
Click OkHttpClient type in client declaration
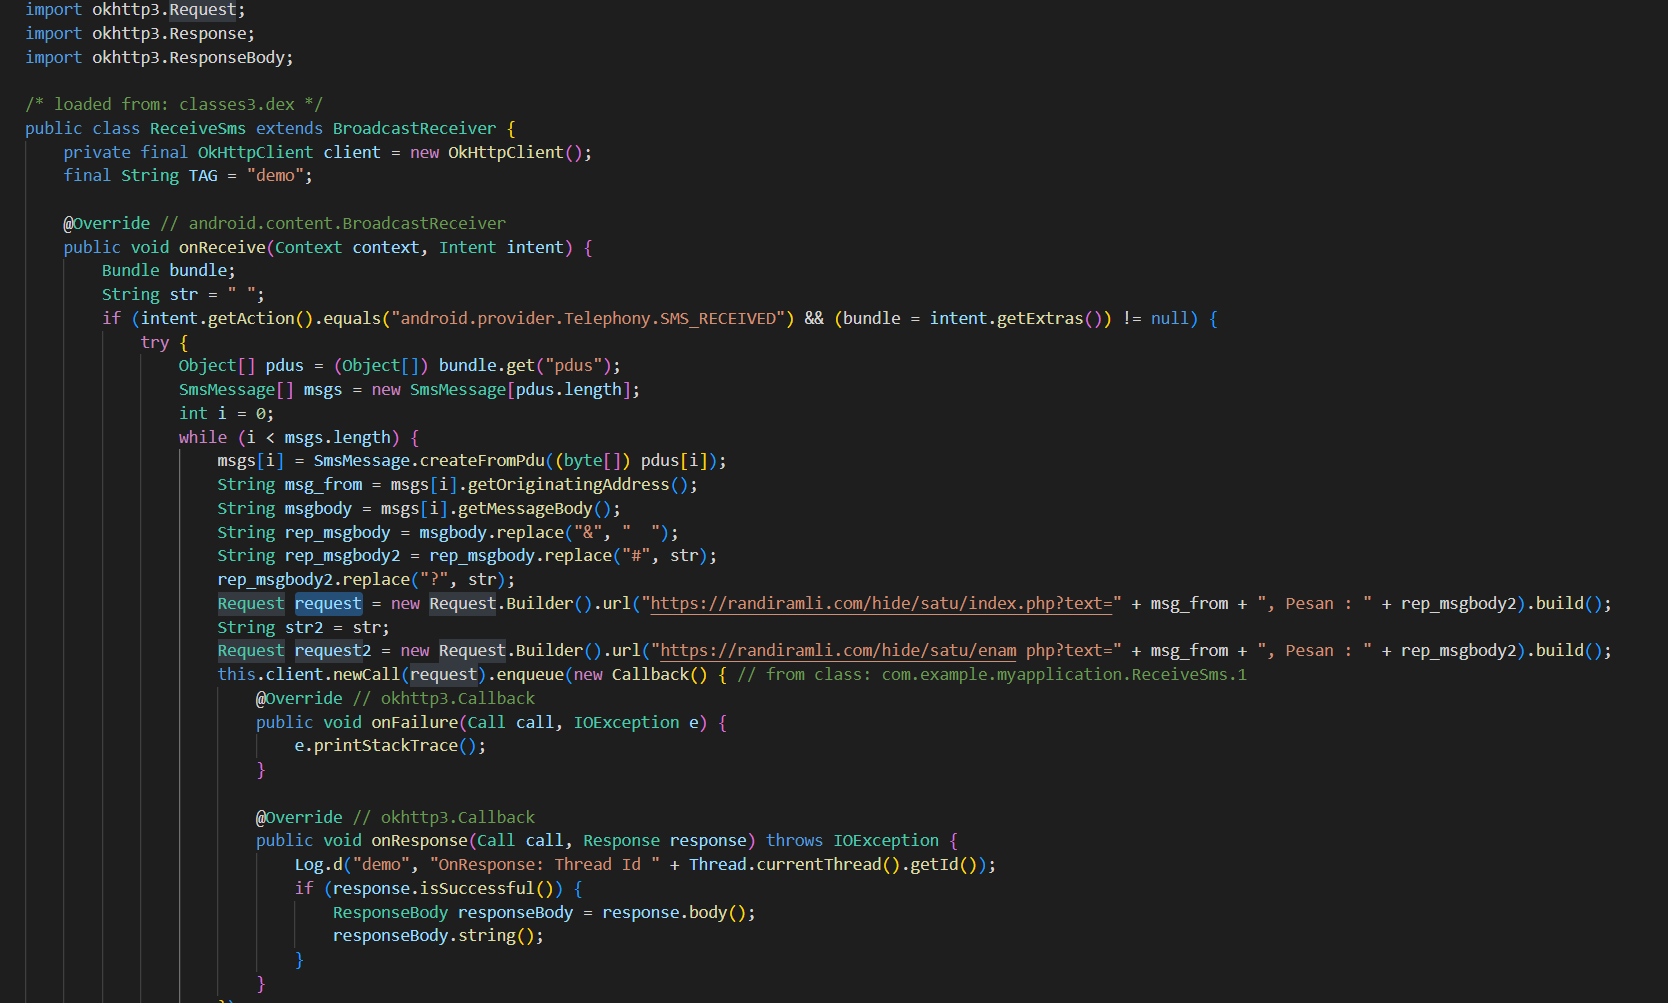point(255,152)
